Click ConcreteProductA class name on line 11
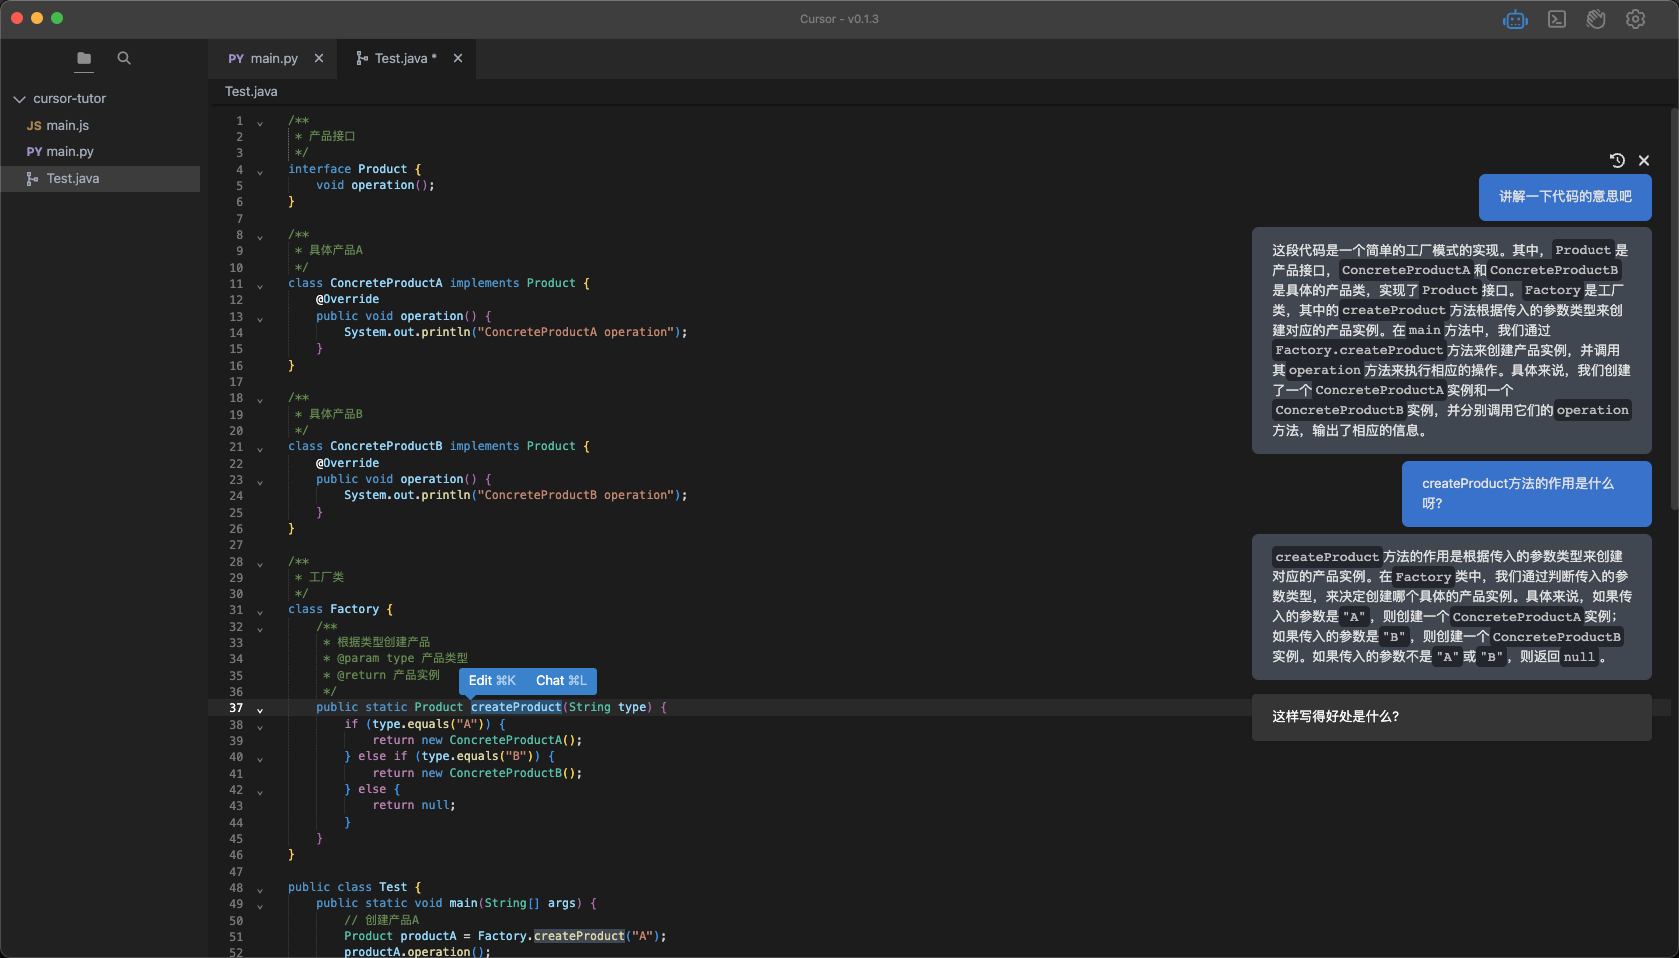The image size is (1679, 958). pos(386,284)
